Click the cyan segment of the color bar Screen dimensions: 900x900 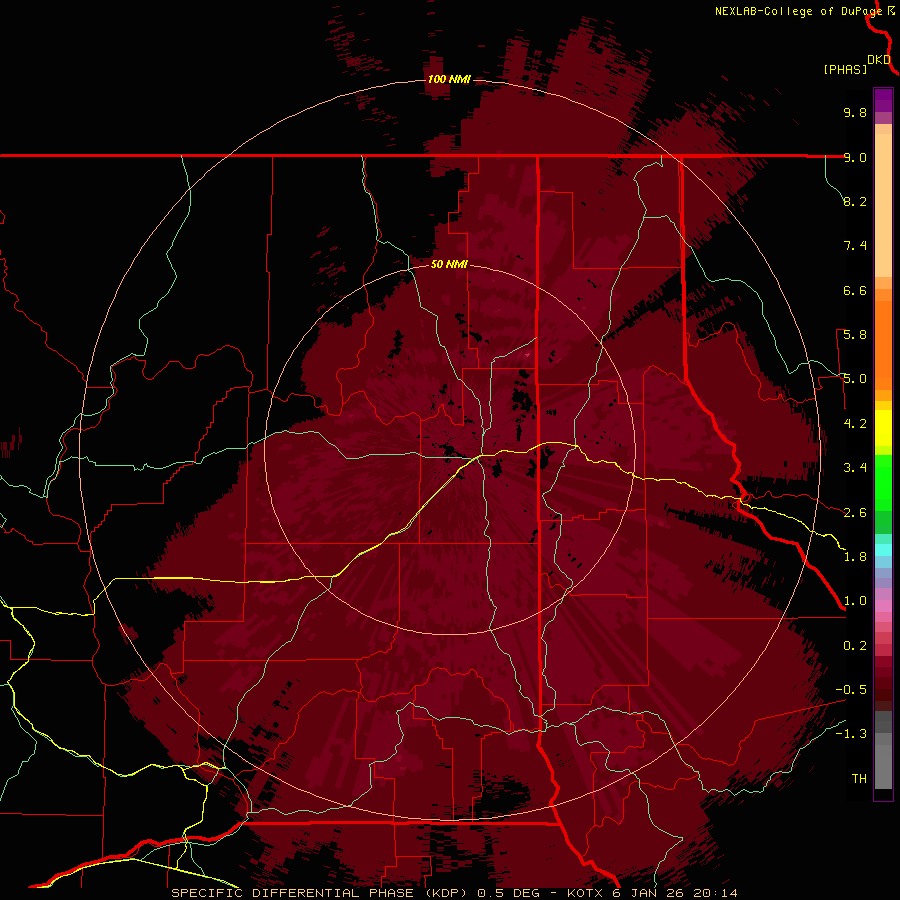883,550
